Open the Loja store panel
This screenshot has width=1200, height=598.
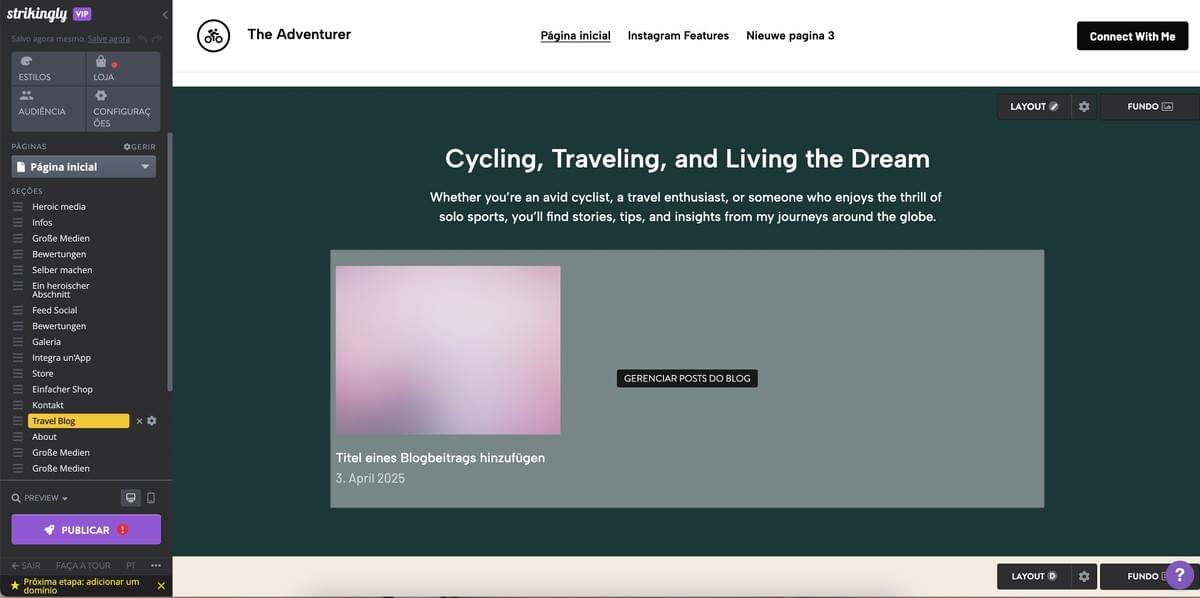pyautogui.click(x=123, y=68)
